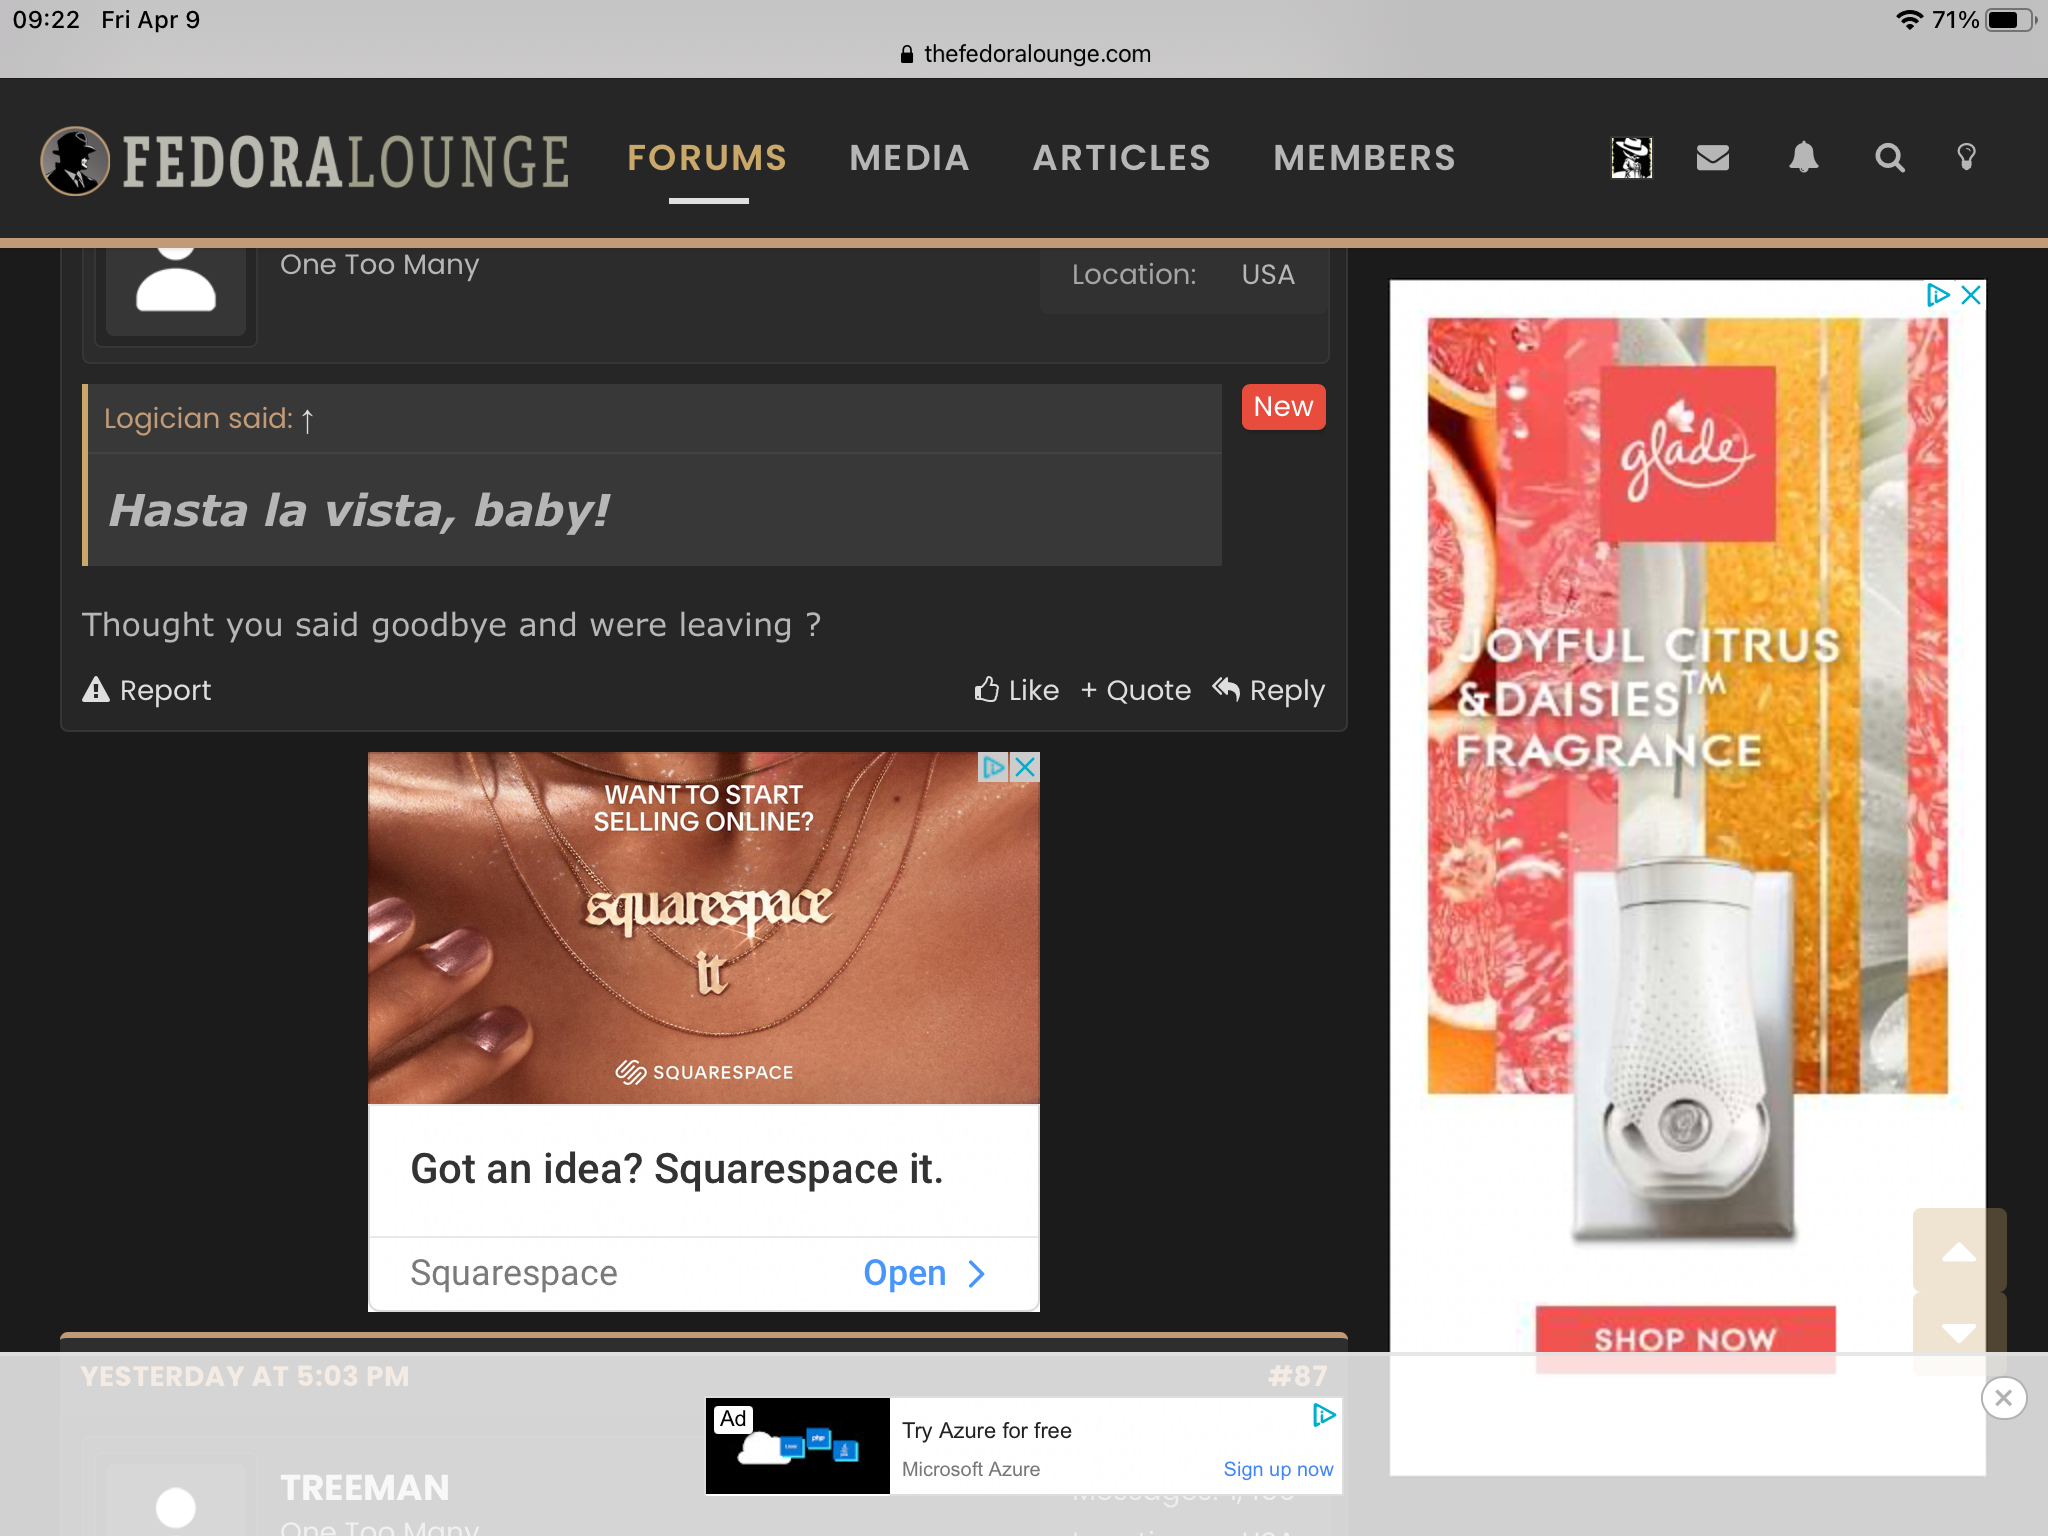The height and width of the screenshot is (1536, 2048).
Task: Open the inbox envelope icon
Action: (x=1713, y=158)
